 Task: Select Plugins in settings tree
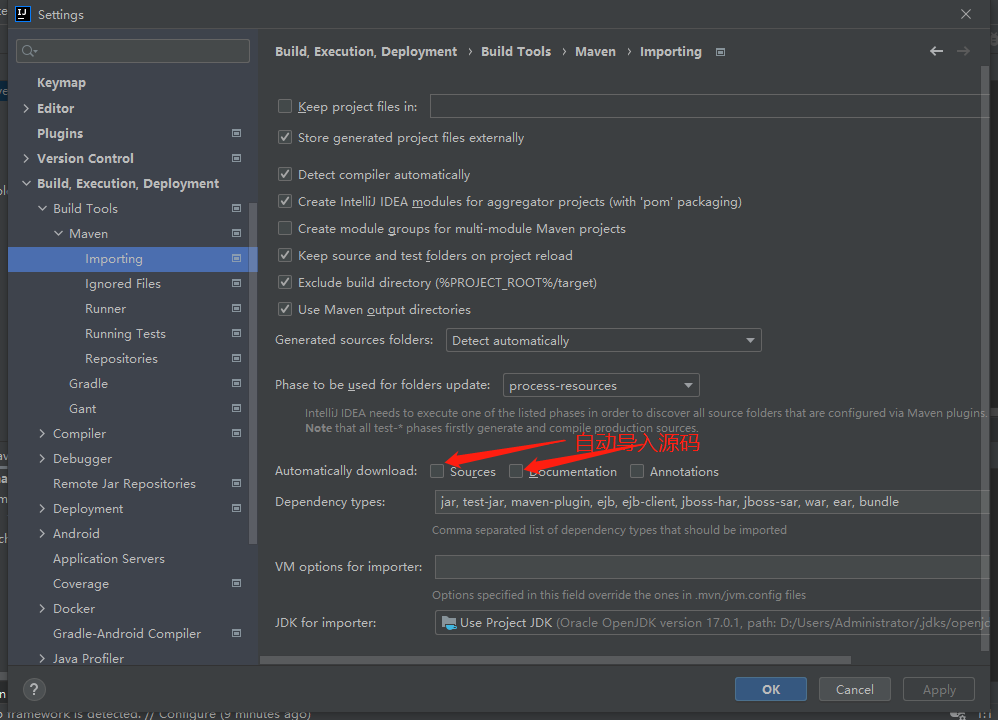[60, 133]
